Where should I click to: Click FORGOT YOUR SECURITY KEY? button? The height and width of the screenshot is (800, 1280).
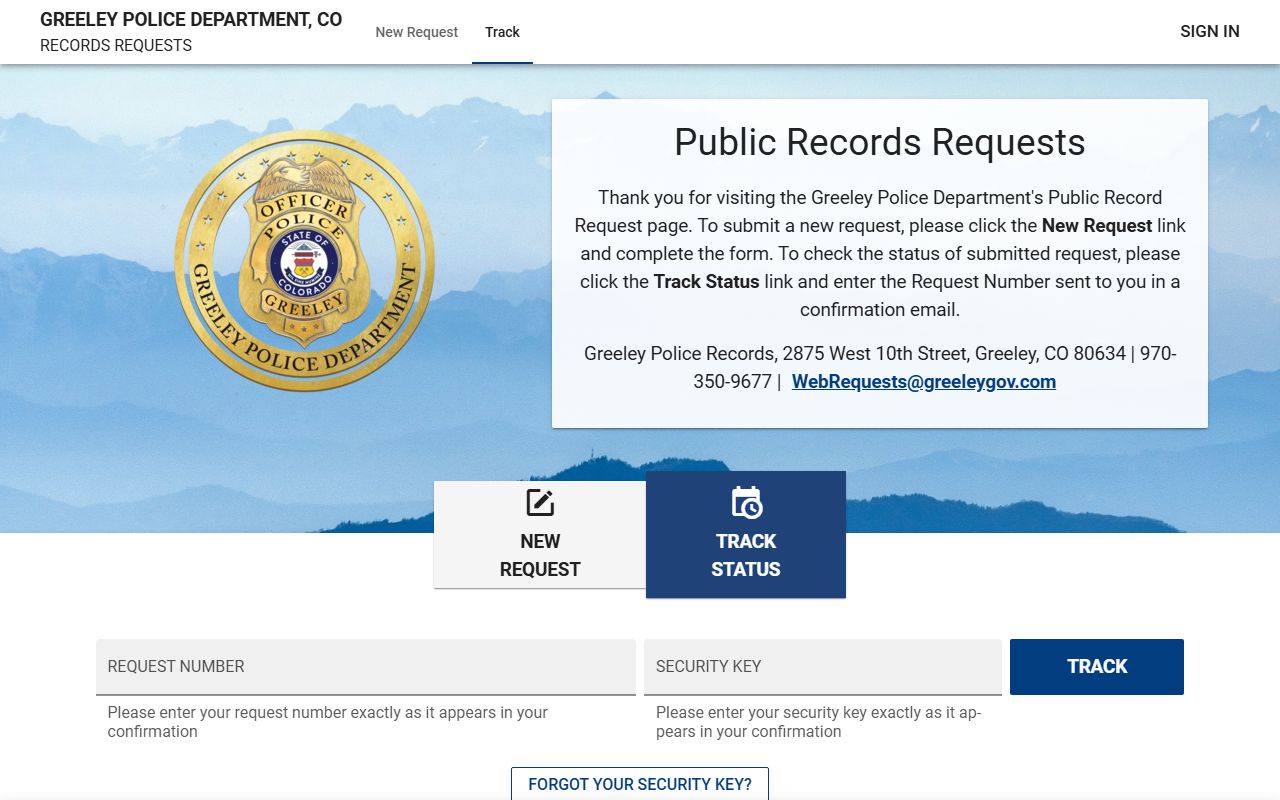tap(640, 784)
